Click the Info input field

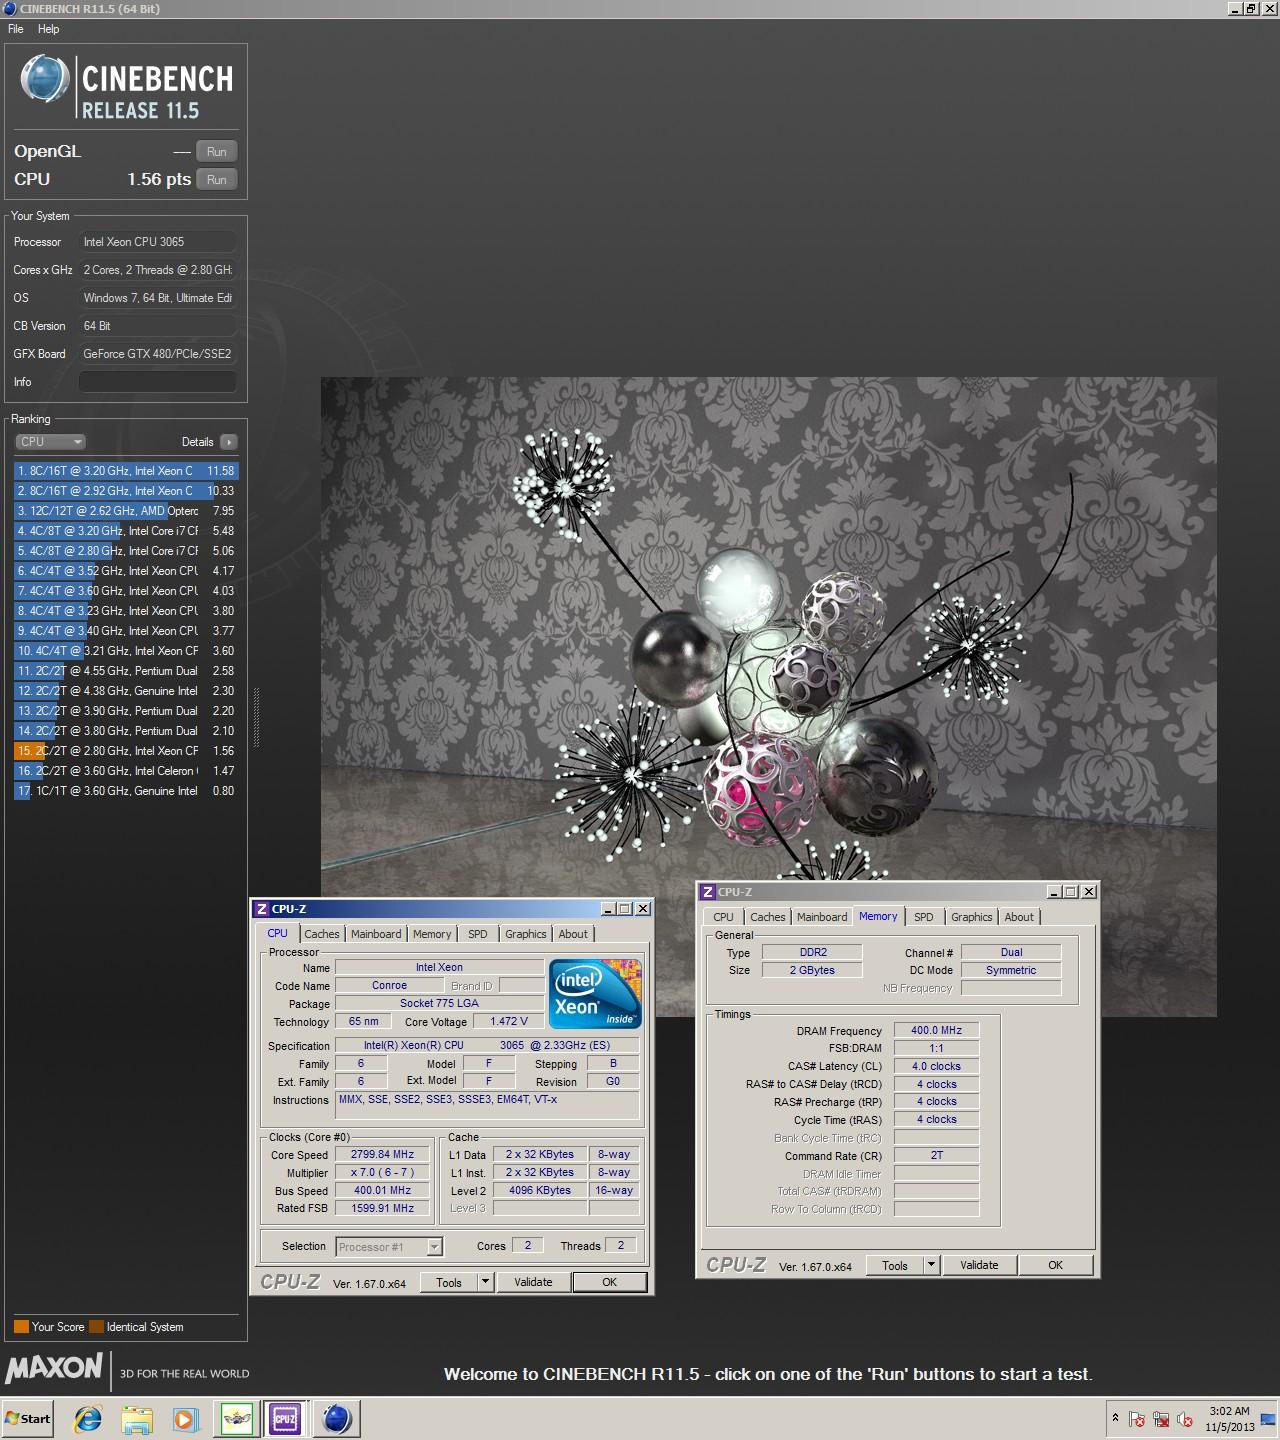coord(158,382)
